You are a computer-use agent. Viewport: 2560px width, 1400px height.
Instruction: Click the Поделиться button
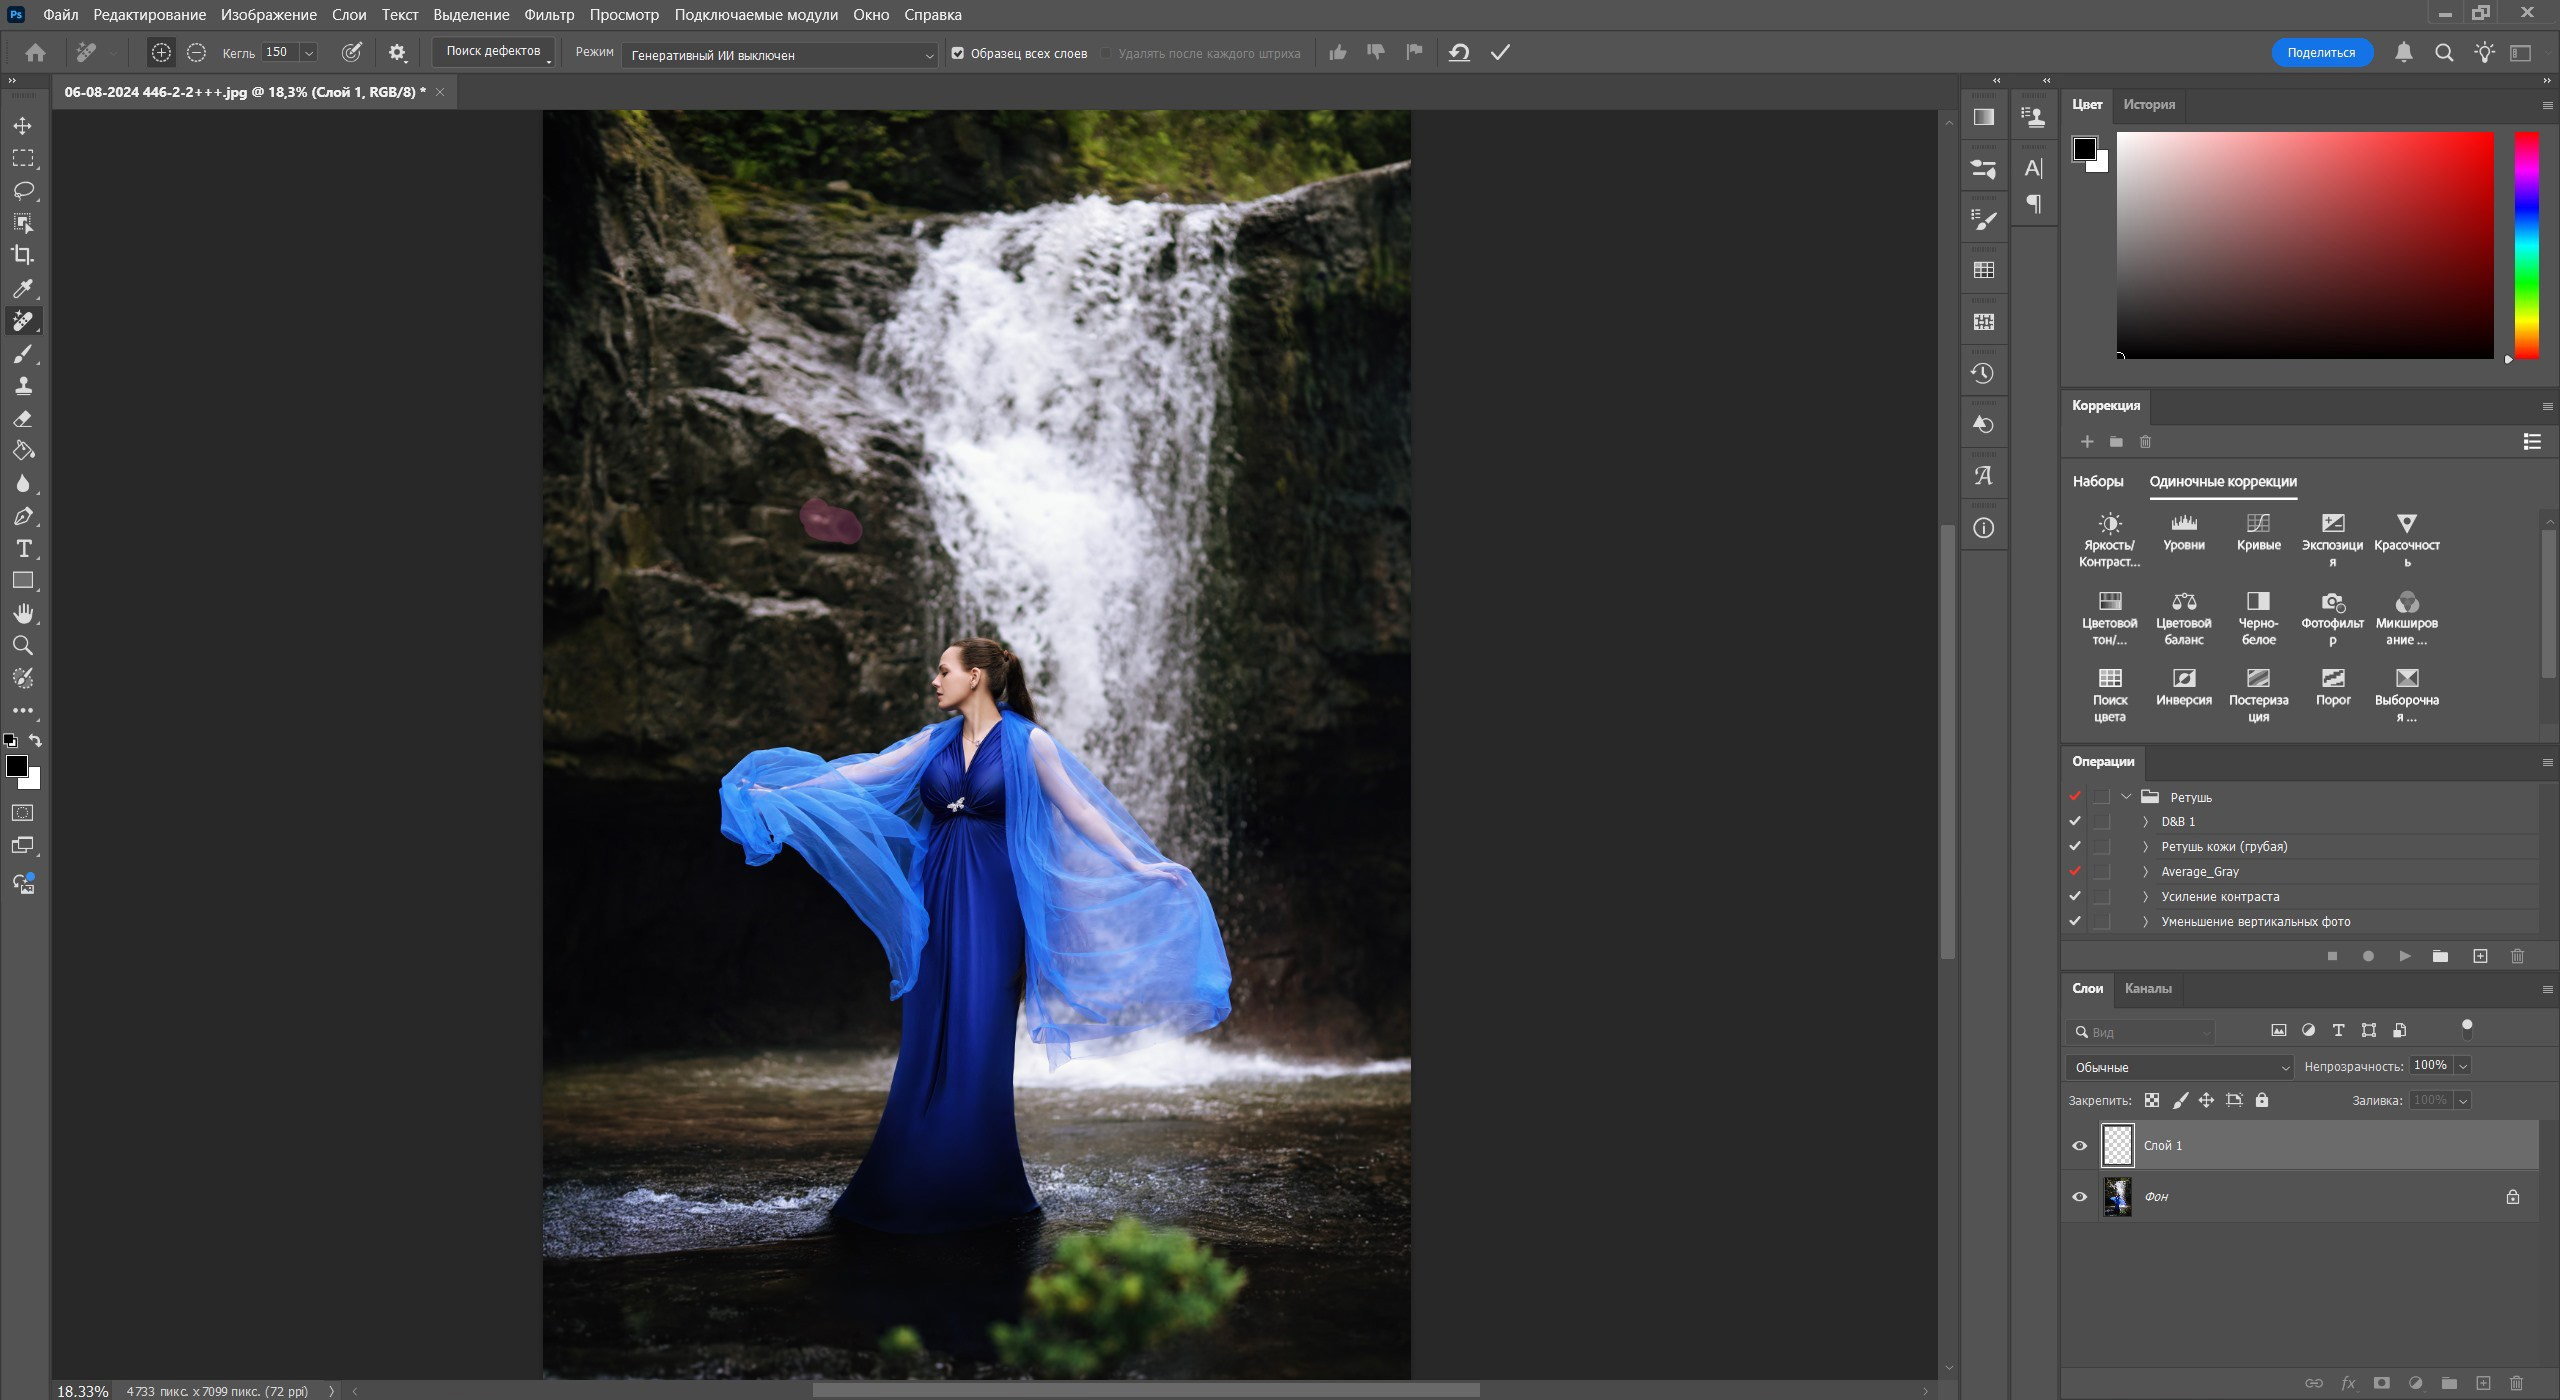(x=2322, y=52)
